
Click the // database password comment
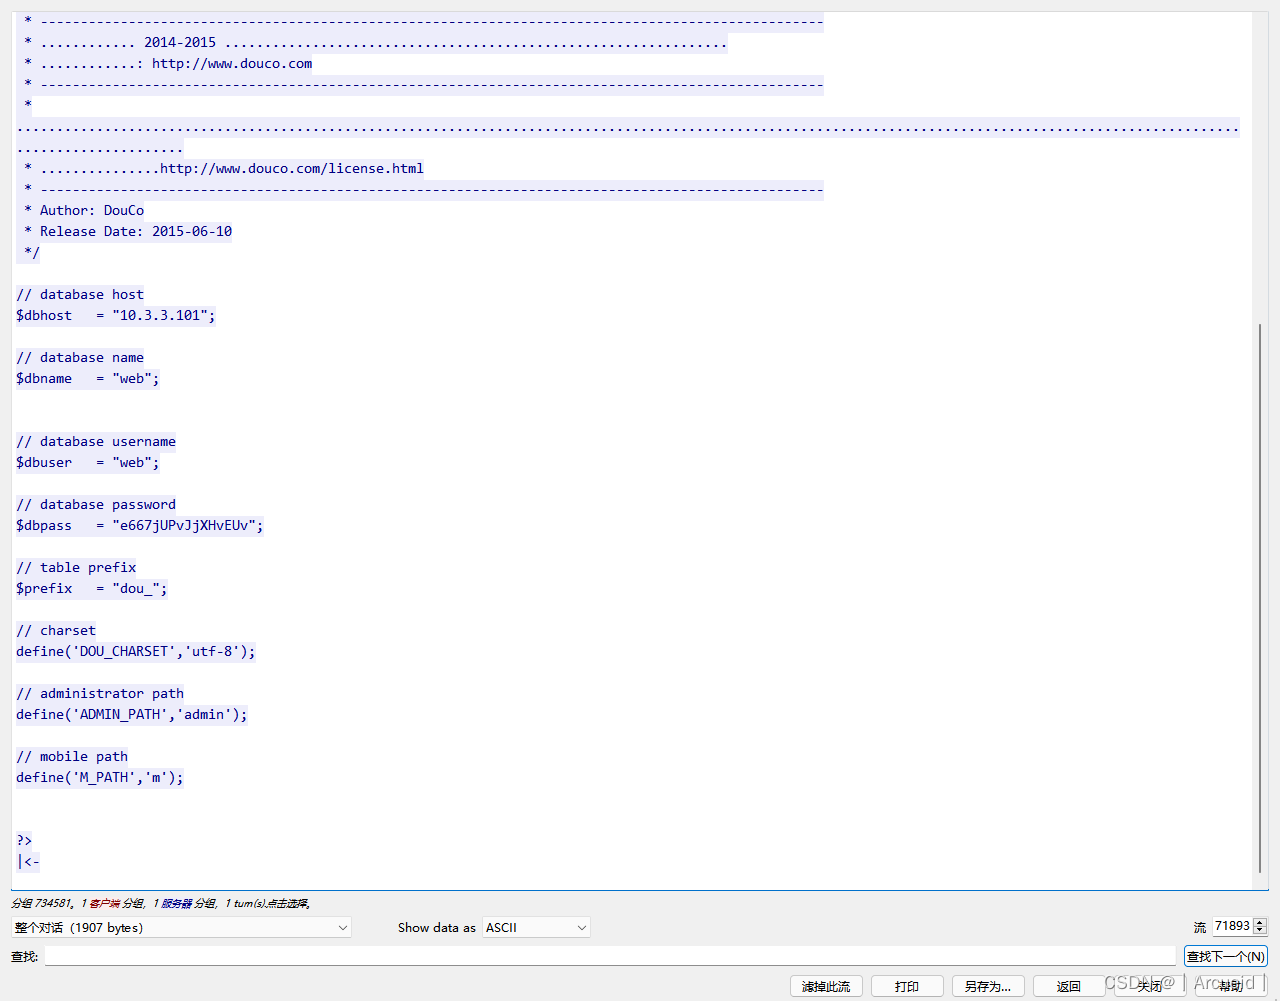[96, 504]
